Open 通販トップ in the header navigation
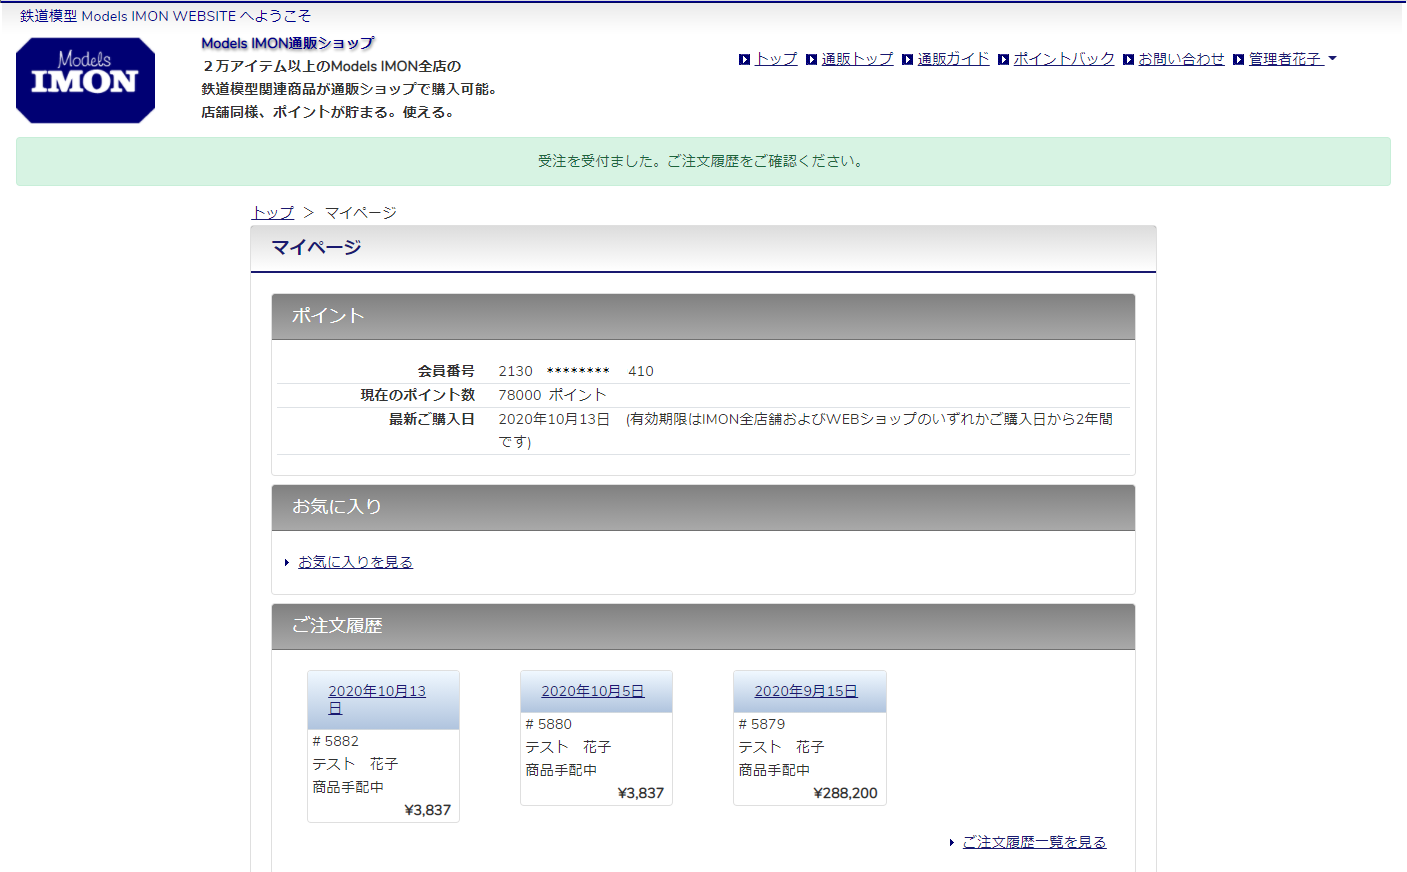The image size is (1407, 872). [857, 59]
